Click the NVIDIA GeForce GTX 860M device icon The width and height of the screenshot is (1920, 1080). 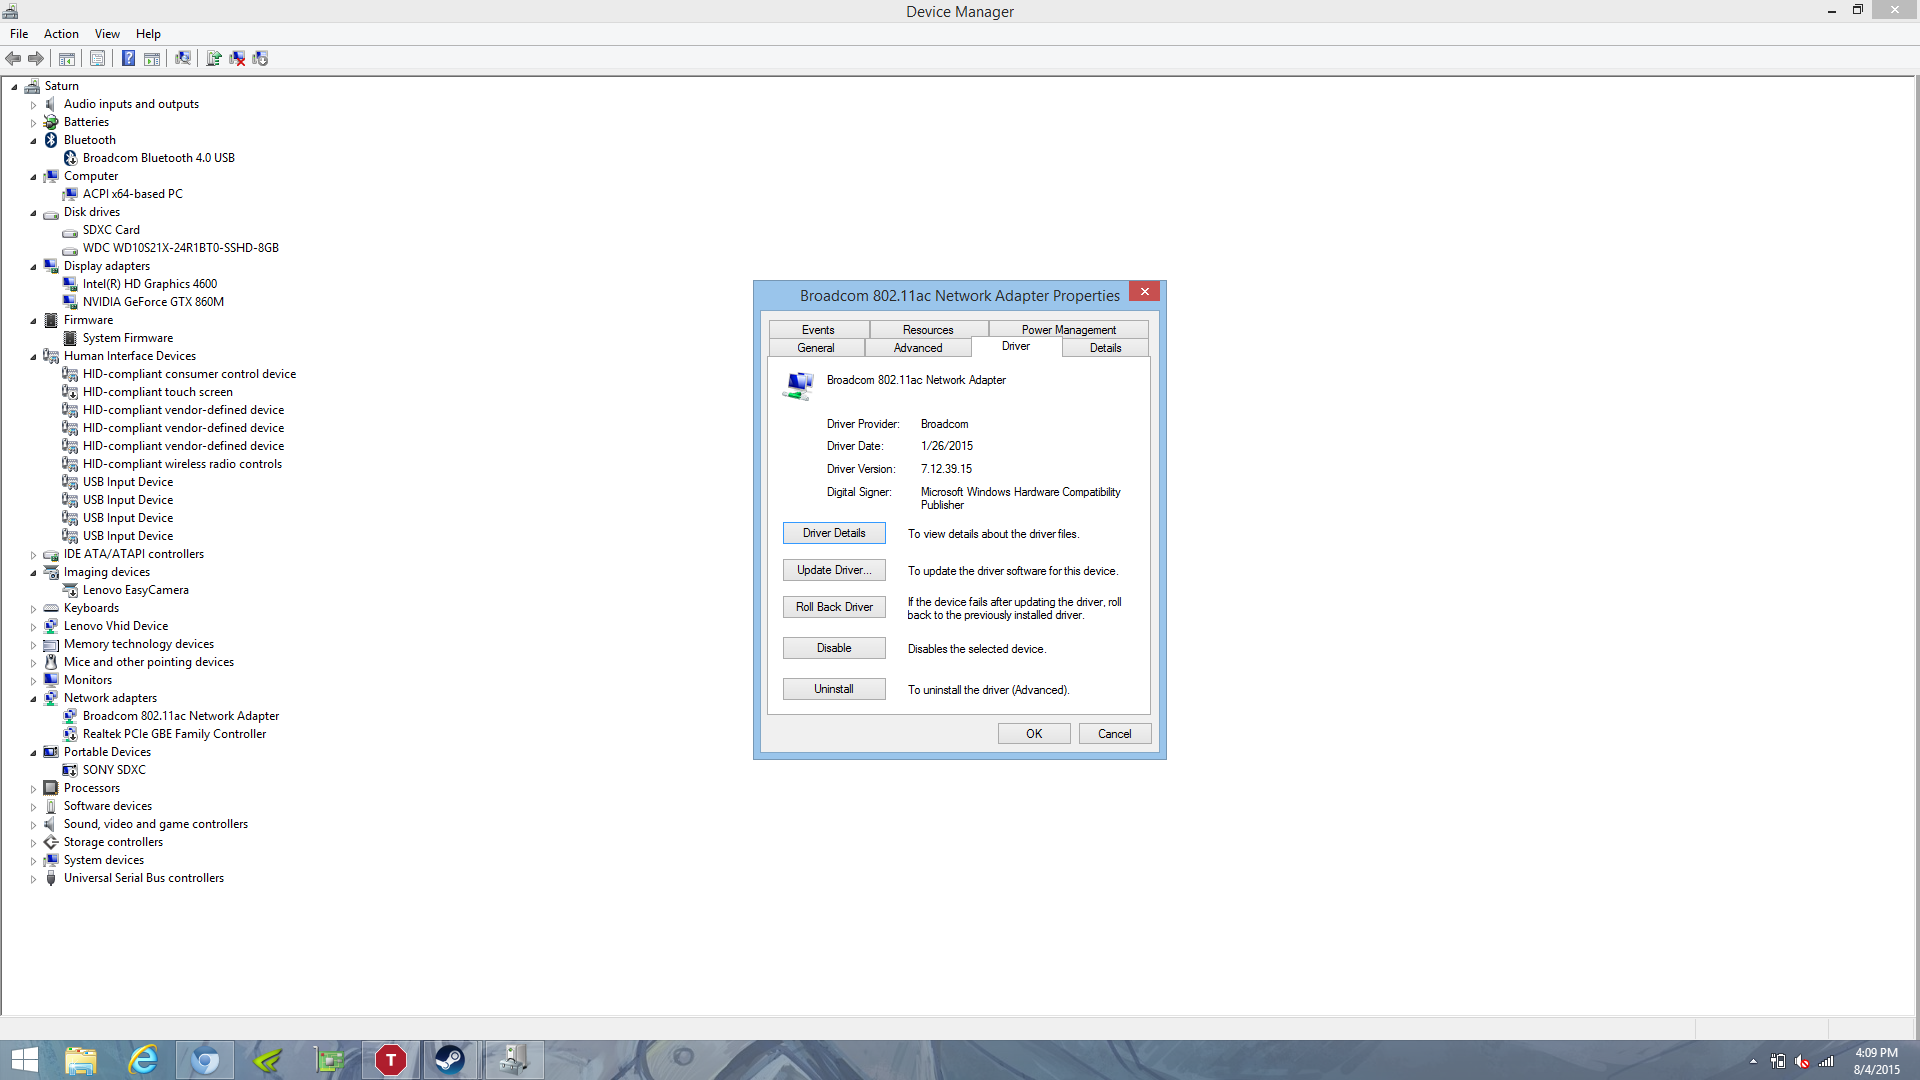[x=70, y=302]
